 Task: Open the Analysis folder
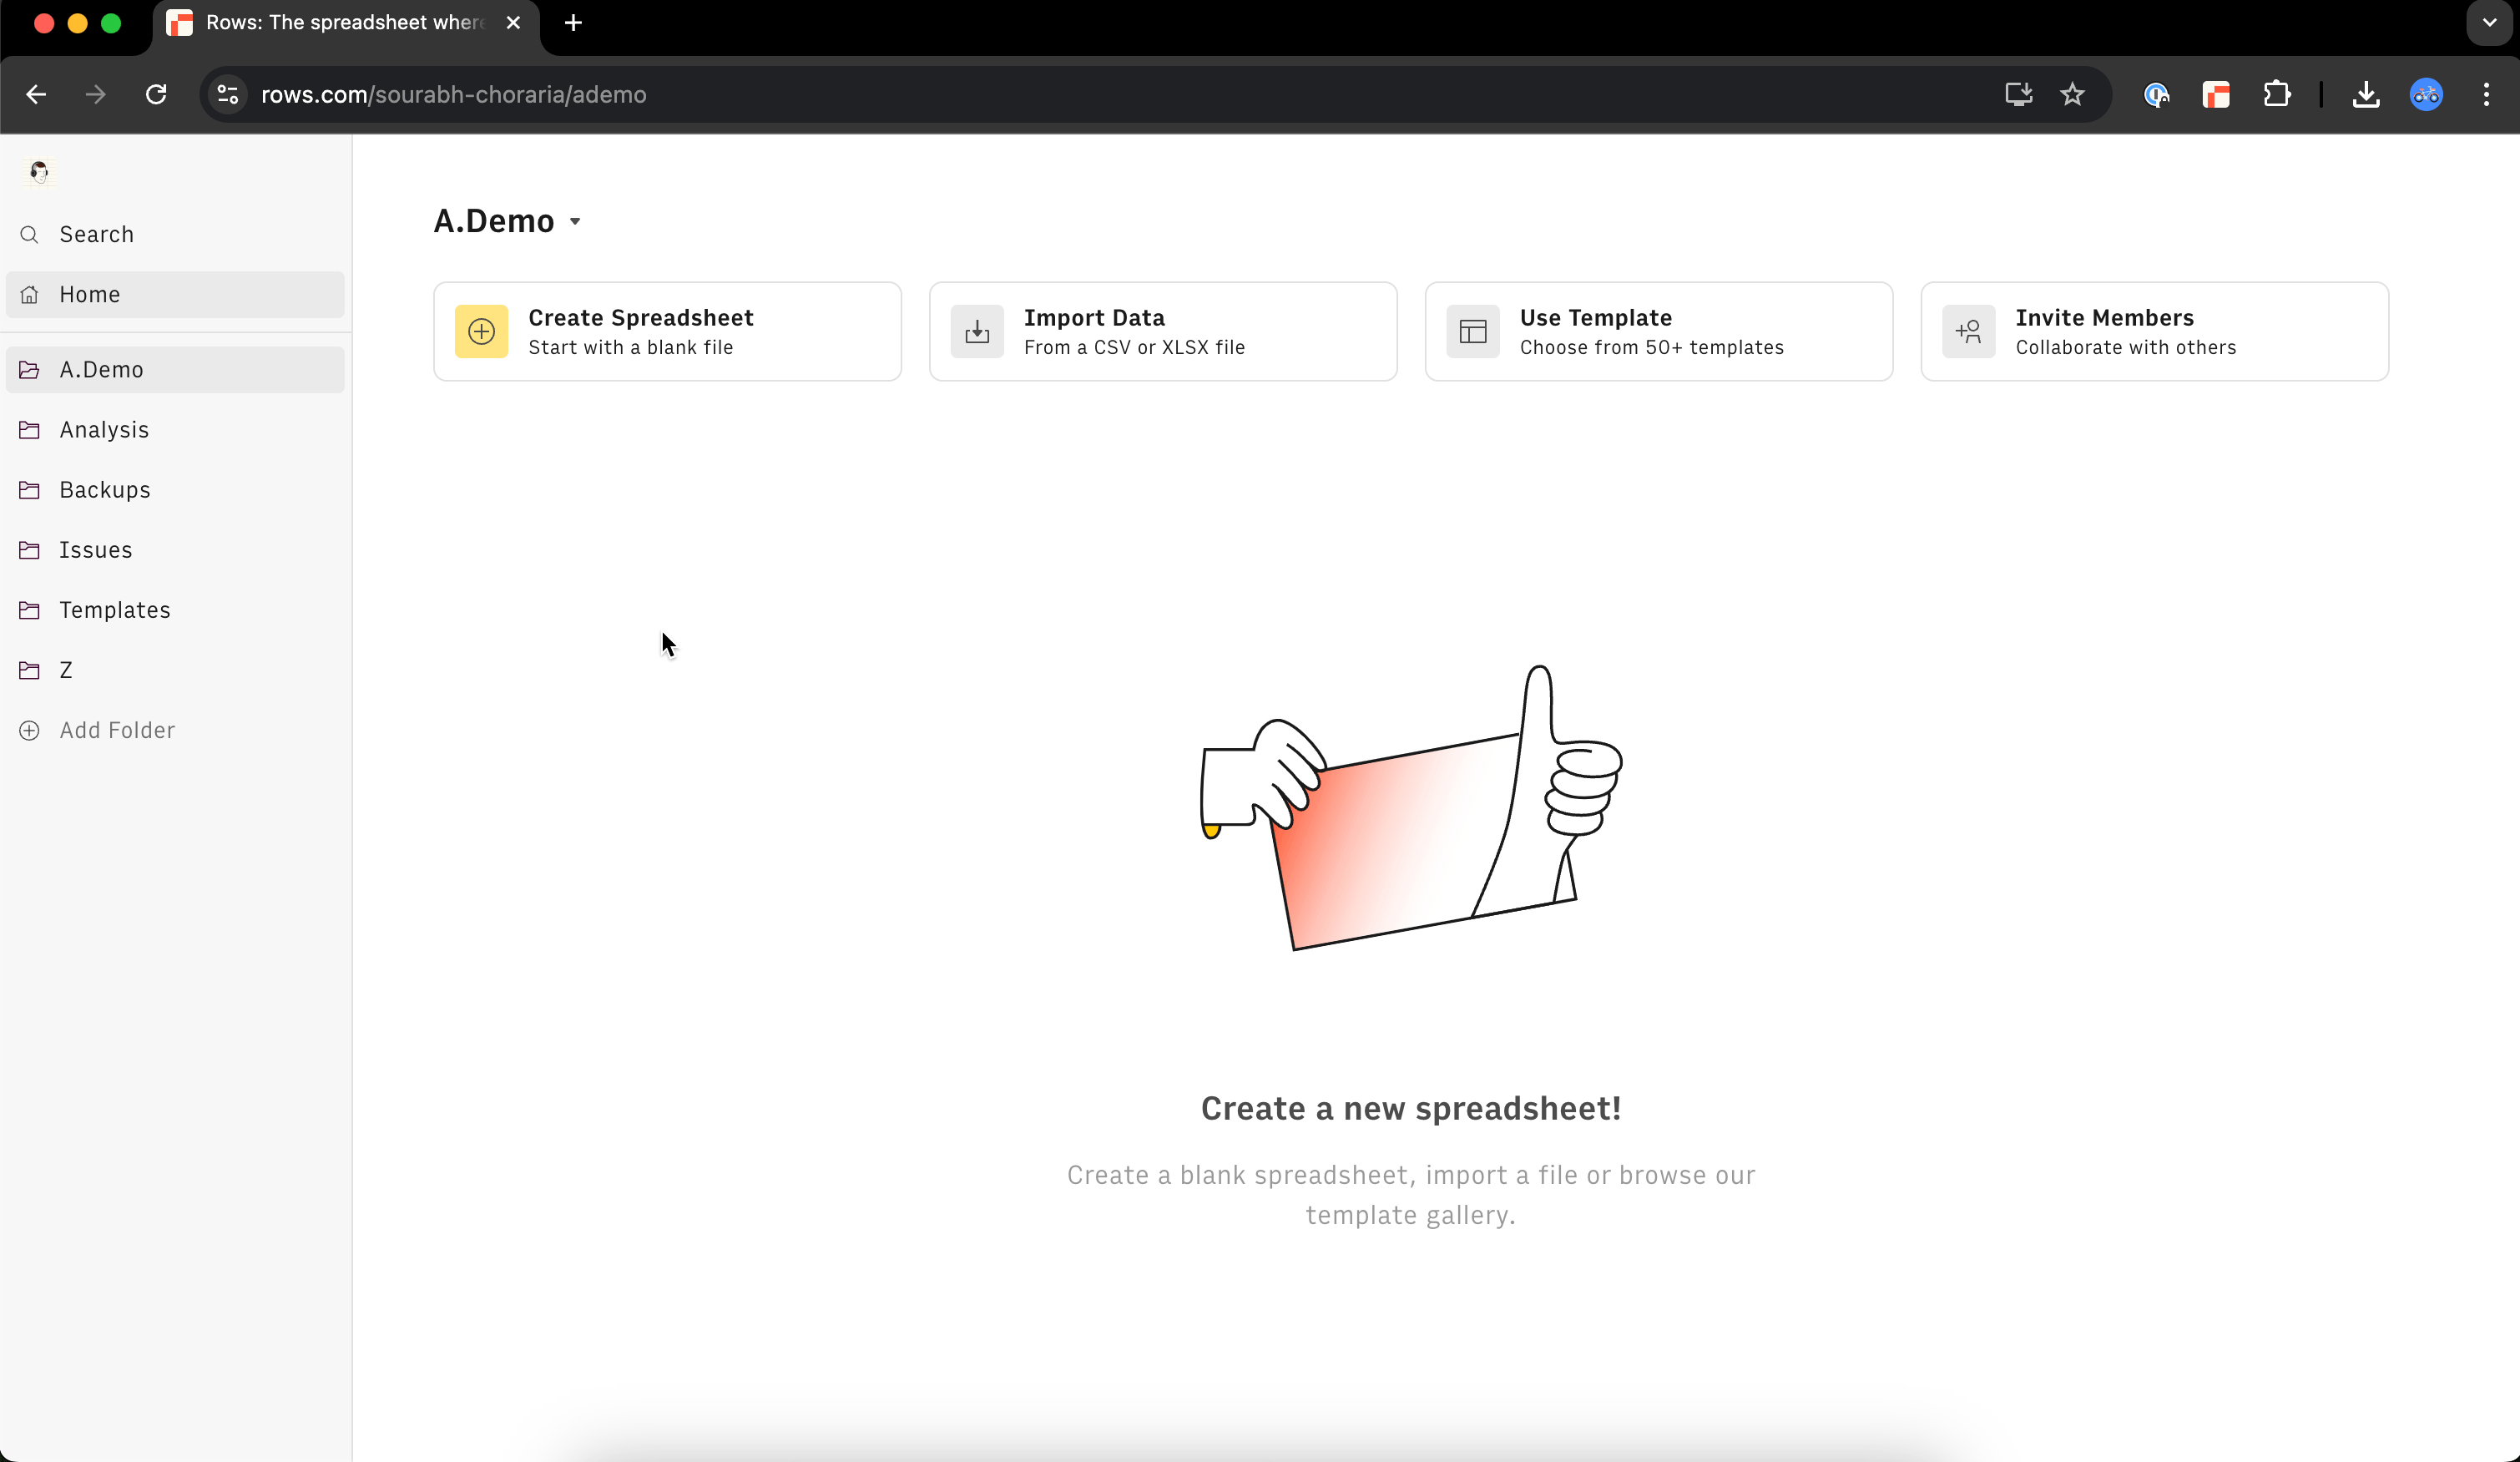click(x=104, y=428)
